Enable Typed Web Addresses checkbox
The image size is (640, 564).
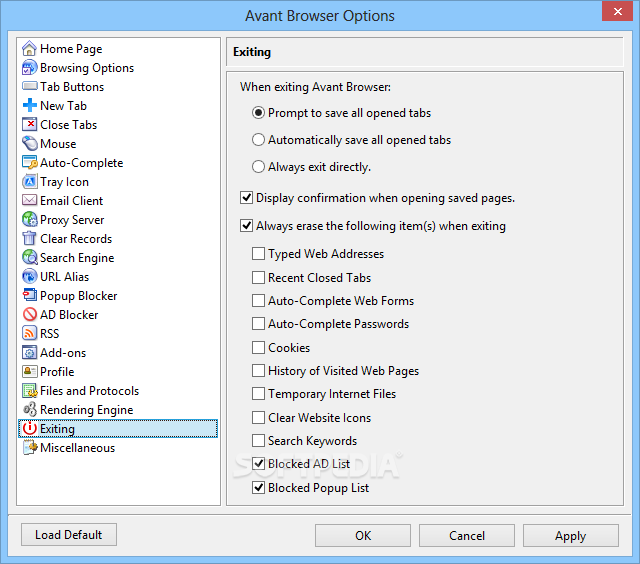click(x=258, y=254)
